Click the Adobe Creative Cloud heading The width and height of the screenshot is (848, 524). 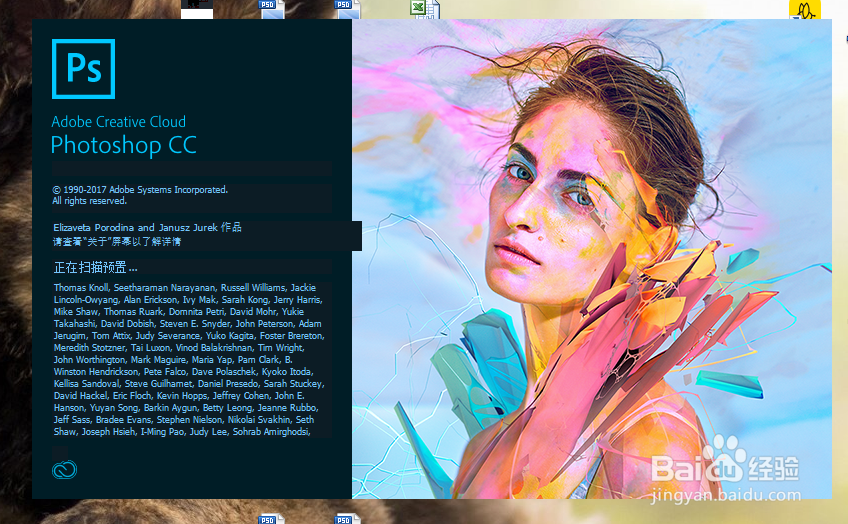click(118, 122)
